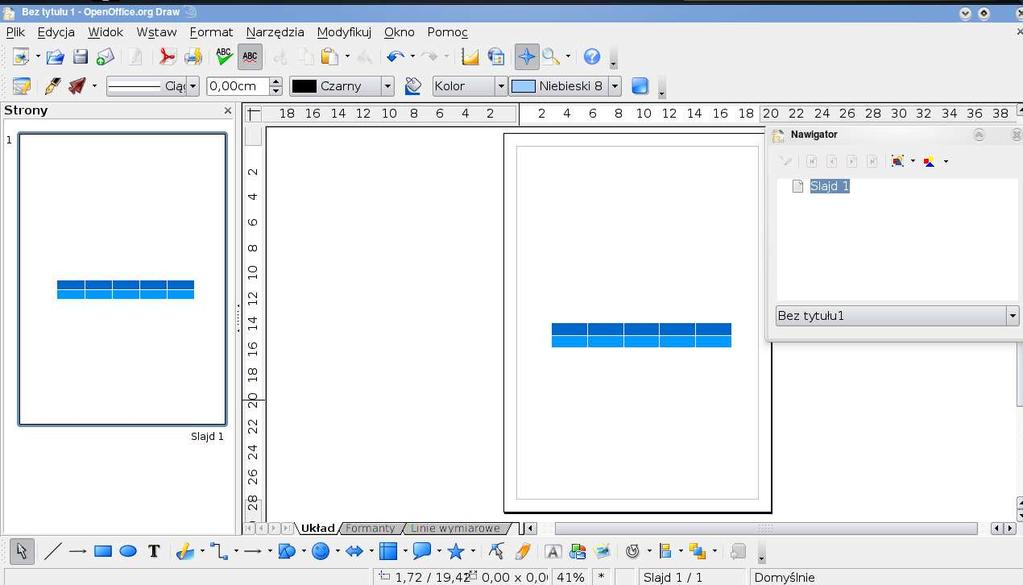1023x585 pixels.
Task: Open the Chart insert icon
Action: click(470, 57)
